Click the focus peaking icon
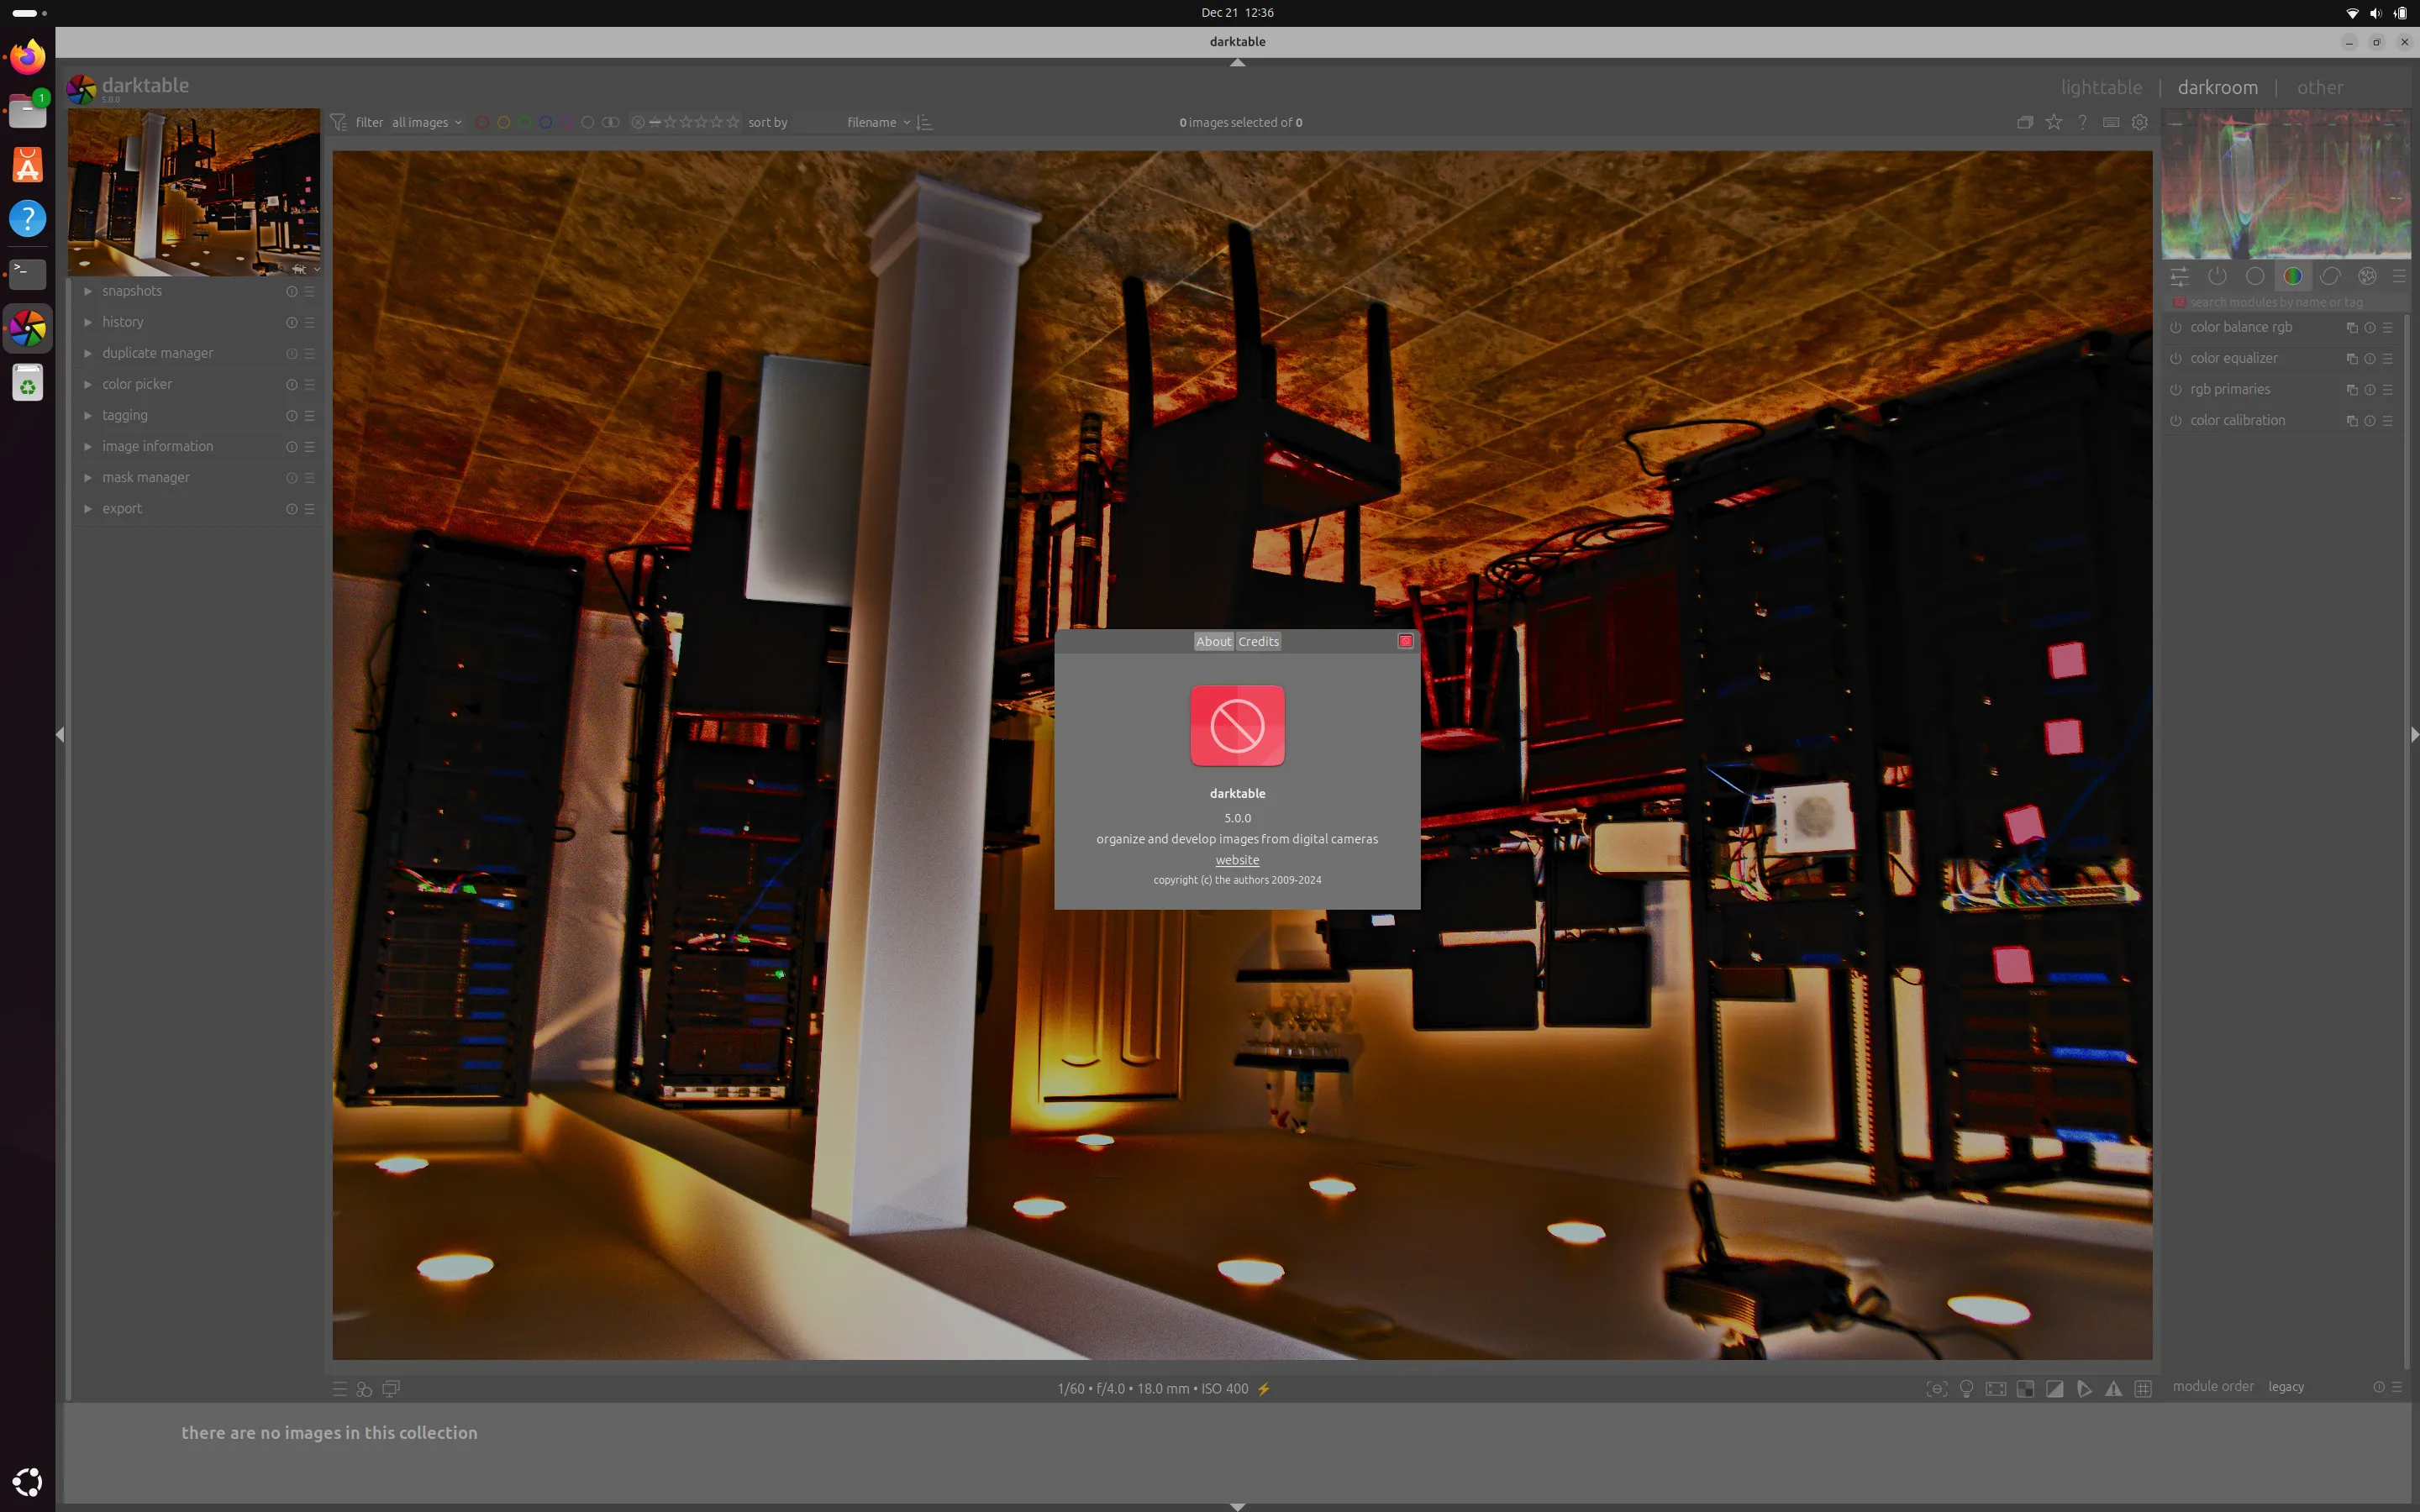 pyautogui.click(x=1937, y=1388)
